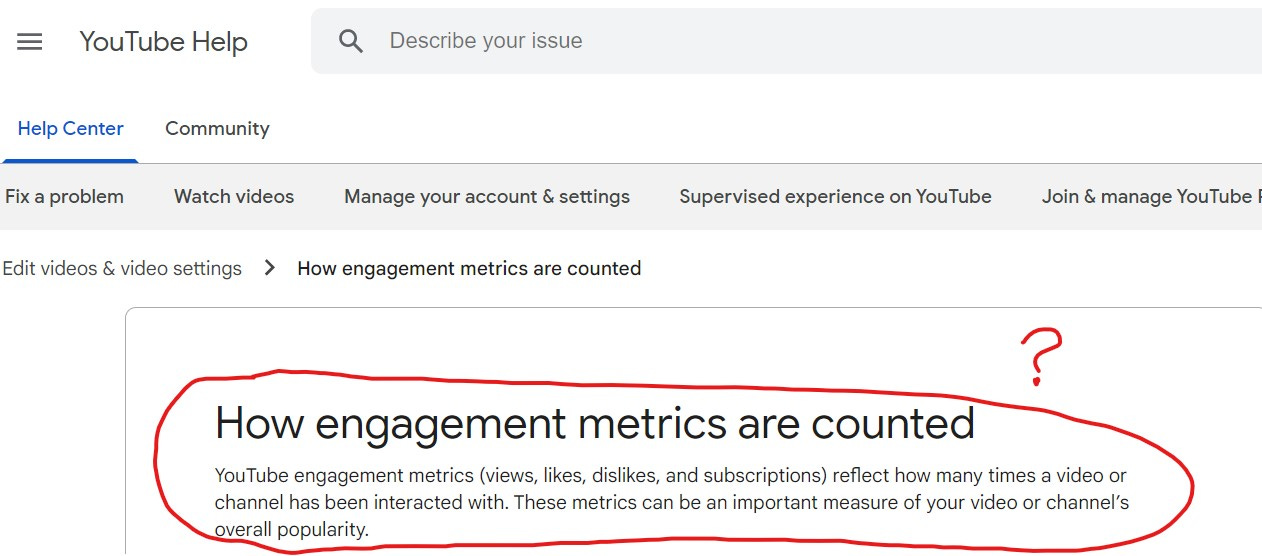This screenshot has height=556, width=1262.
Task: Go to Edit videos & video settings breadcrumb
Action: [122, 269]
